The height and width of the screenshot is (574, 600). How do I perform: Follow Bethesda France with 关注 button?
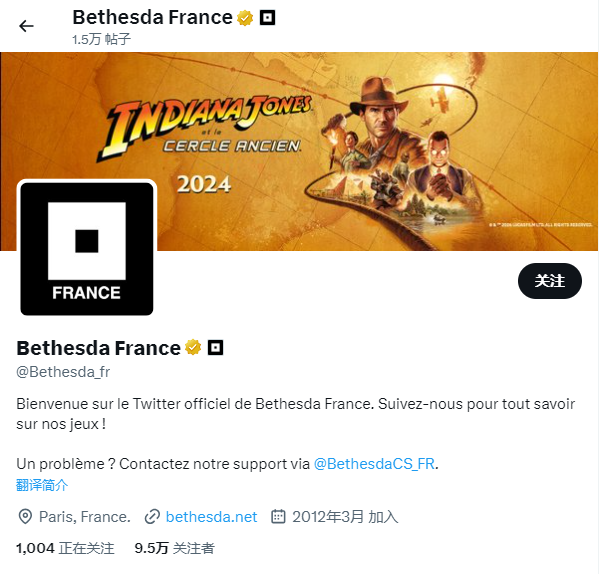pos(549,281)
